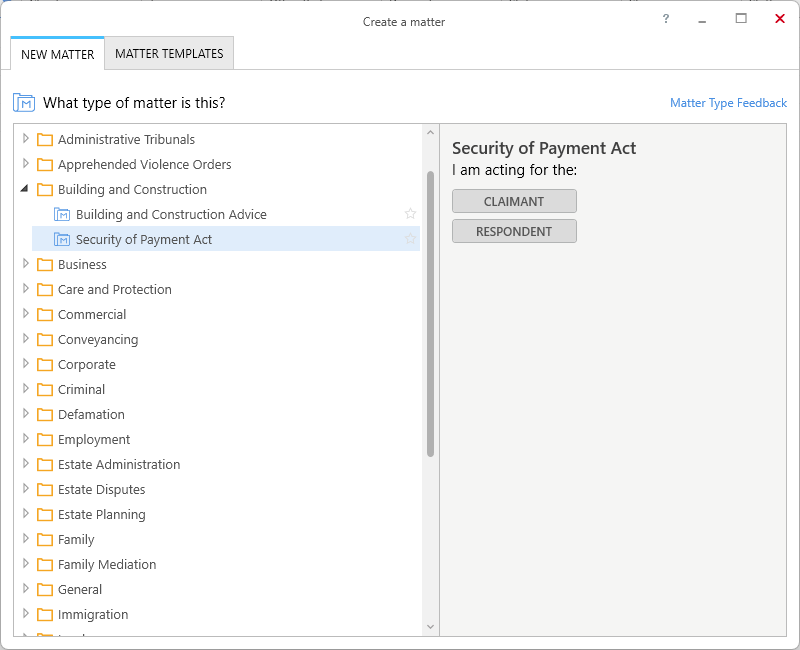The image size is (800, 650).
Task: Maximize the Create a matter window
Action: (741, 19)
